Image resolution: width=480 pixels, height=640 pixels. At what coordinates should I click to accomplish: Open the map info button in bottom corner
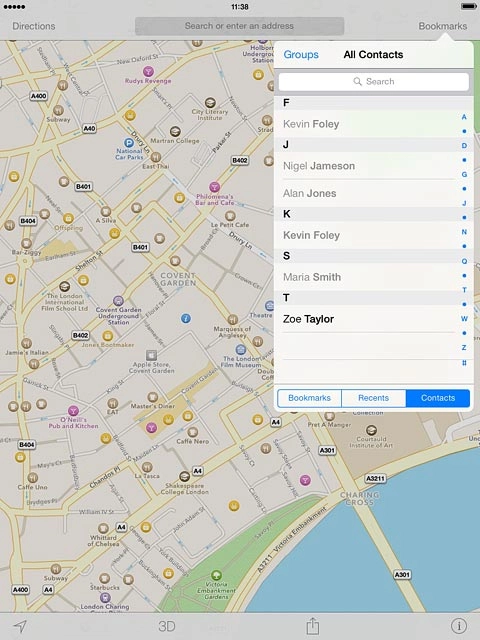pyautogui.click(x=459, y=625)
